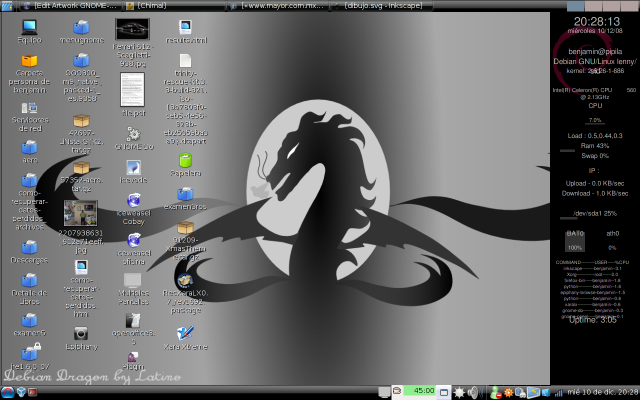Open the panel clock mié 10 de dic

click(603, 392)
